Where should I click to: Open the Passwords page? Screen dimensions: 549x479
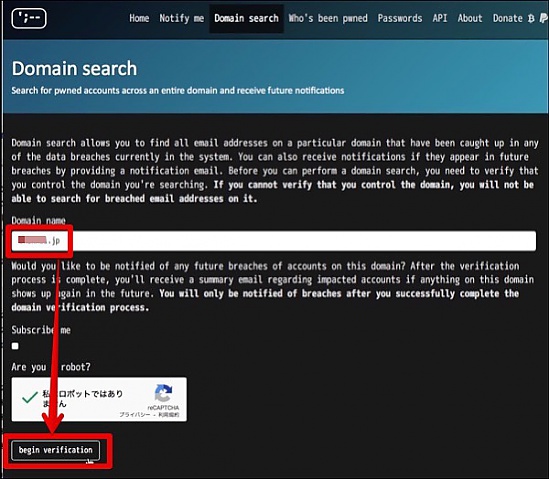tap(400, 18)
